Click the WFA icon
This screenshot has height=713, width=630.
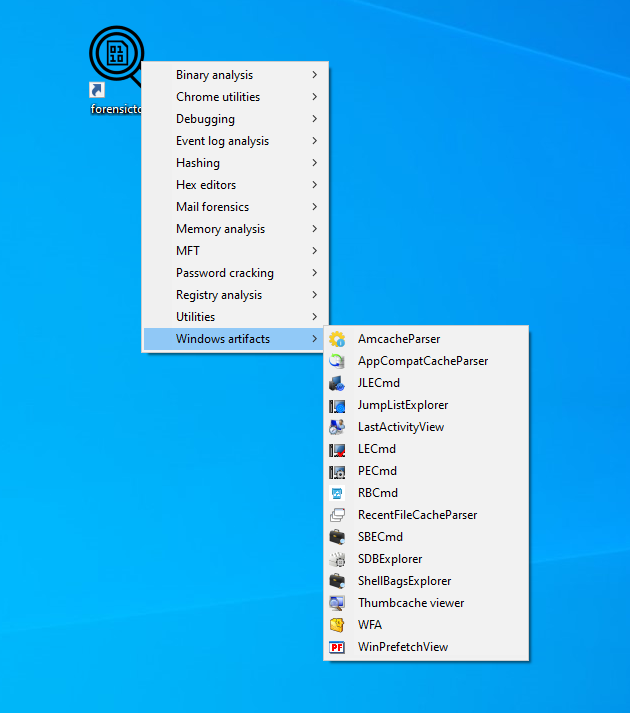337,625
